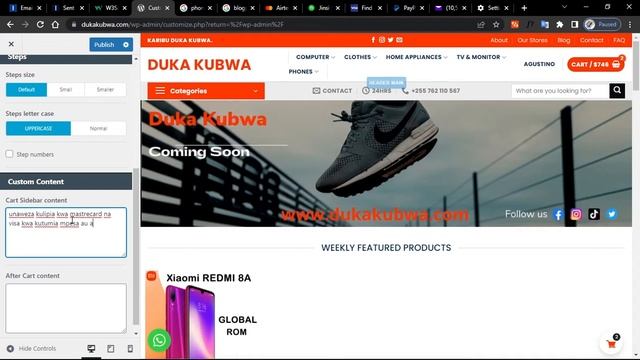The image size is (640, 360).
Task: Switch to tablet preview mode
Action: pos(111,349)
